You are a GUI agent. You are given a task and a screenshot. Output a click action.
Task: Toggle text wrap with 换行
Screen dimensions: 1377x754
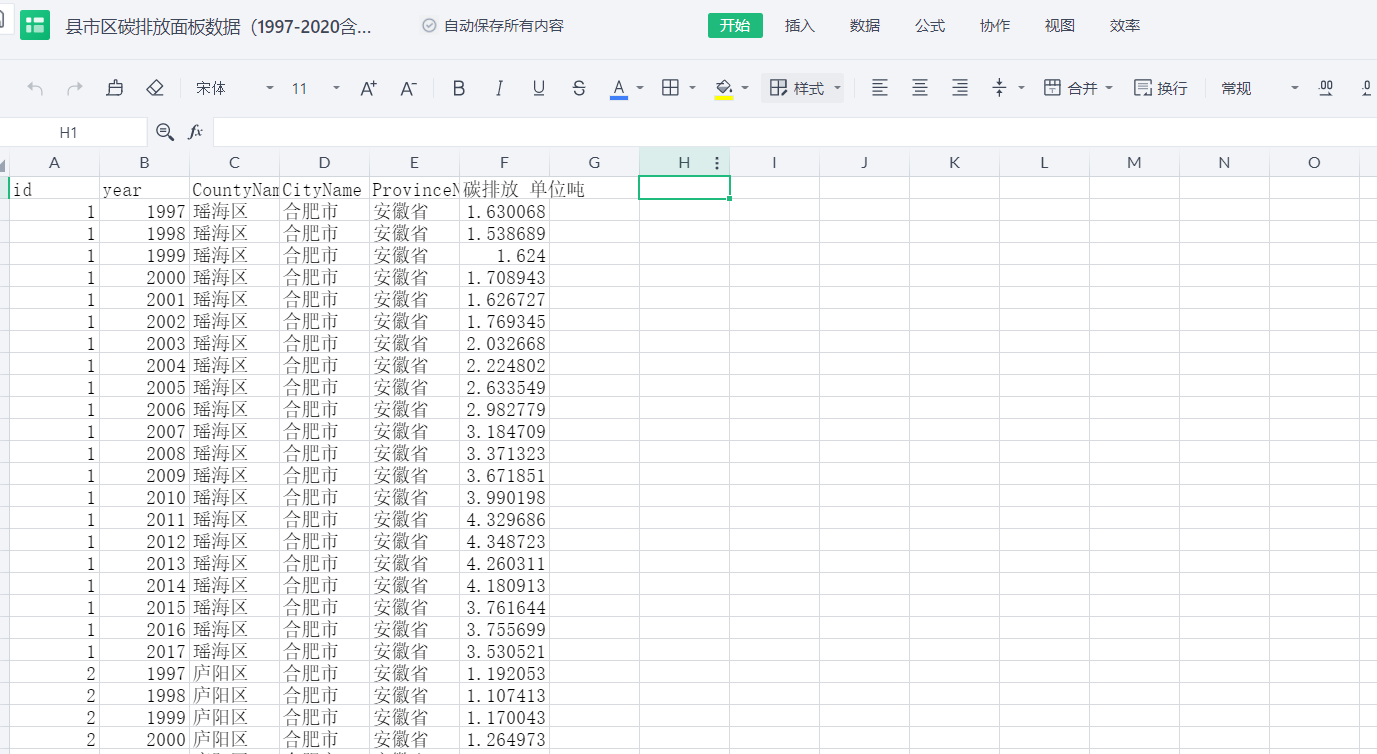(1161, 88)
